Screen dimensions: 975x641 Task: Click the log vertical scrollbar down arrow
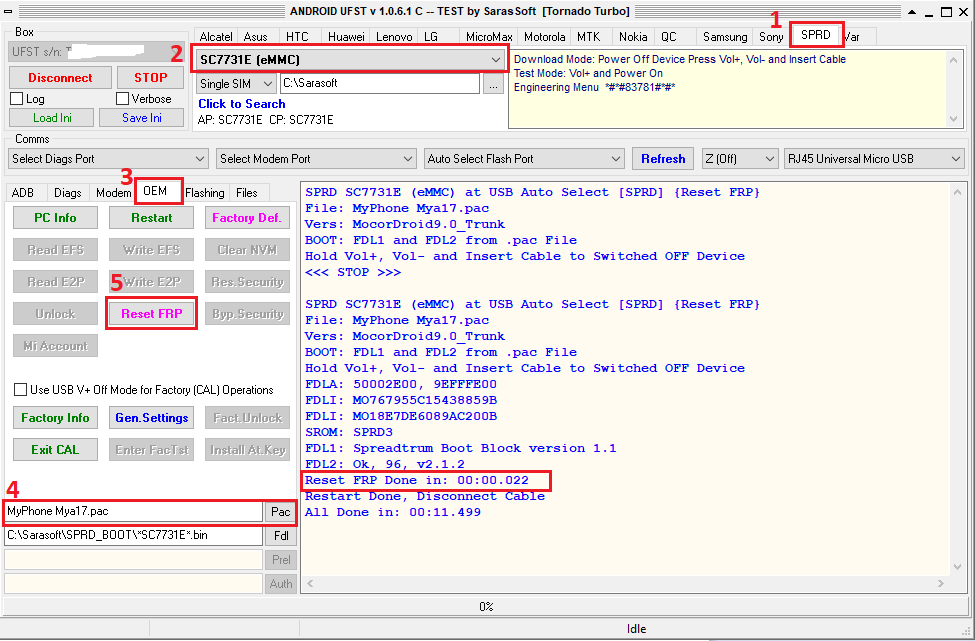coord(958,567)
